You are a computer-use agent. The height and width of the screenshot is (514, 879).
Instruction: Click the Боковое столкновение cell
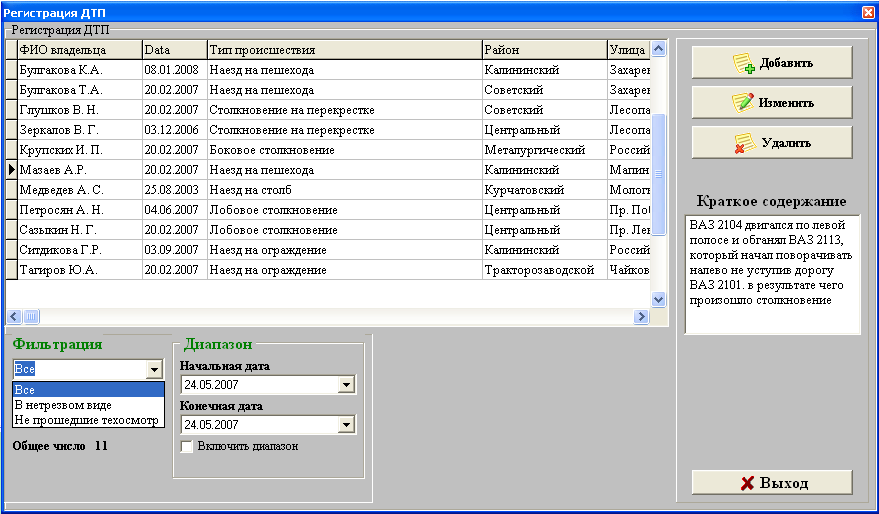[x=345, y=150]
